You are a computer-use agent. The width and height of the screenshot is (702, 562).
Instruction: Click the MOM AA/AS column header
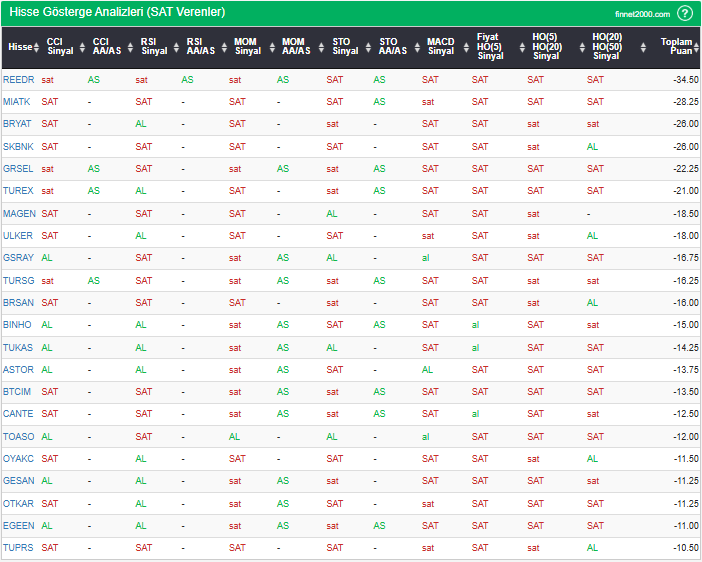click(296, 46)
